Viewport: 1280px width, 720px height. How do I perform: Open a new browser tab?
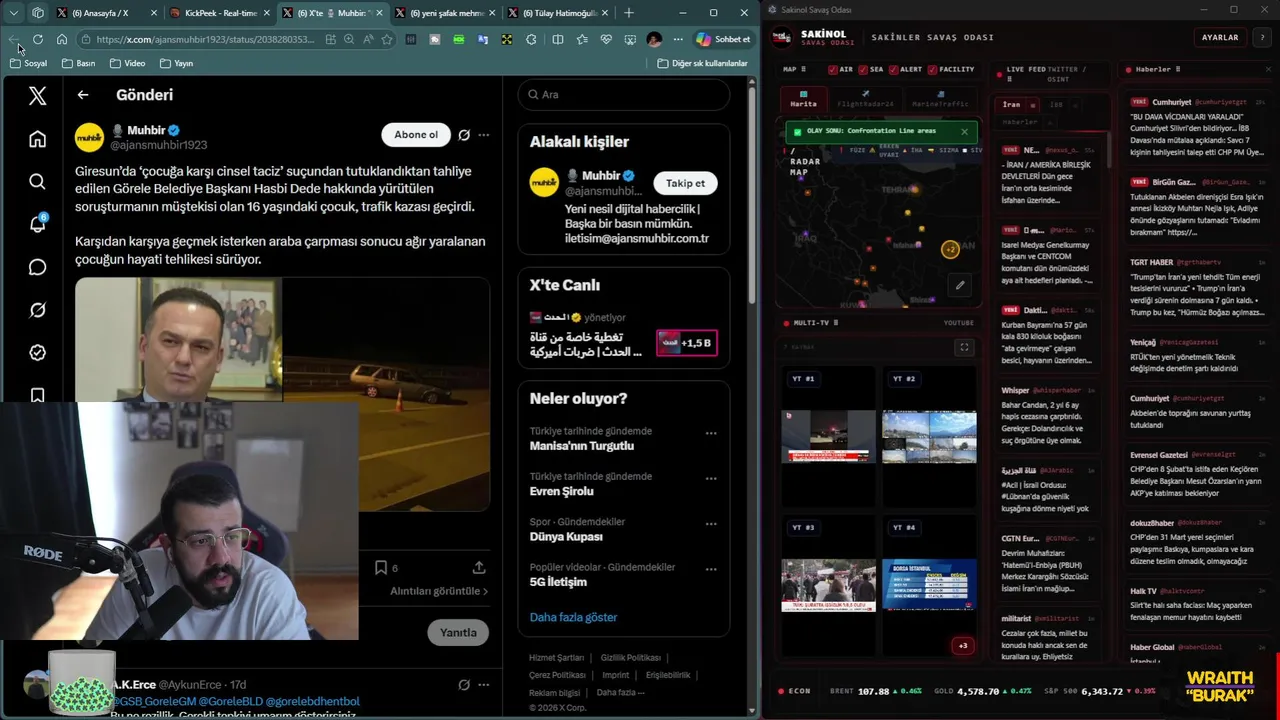click(x=629, y=13)
